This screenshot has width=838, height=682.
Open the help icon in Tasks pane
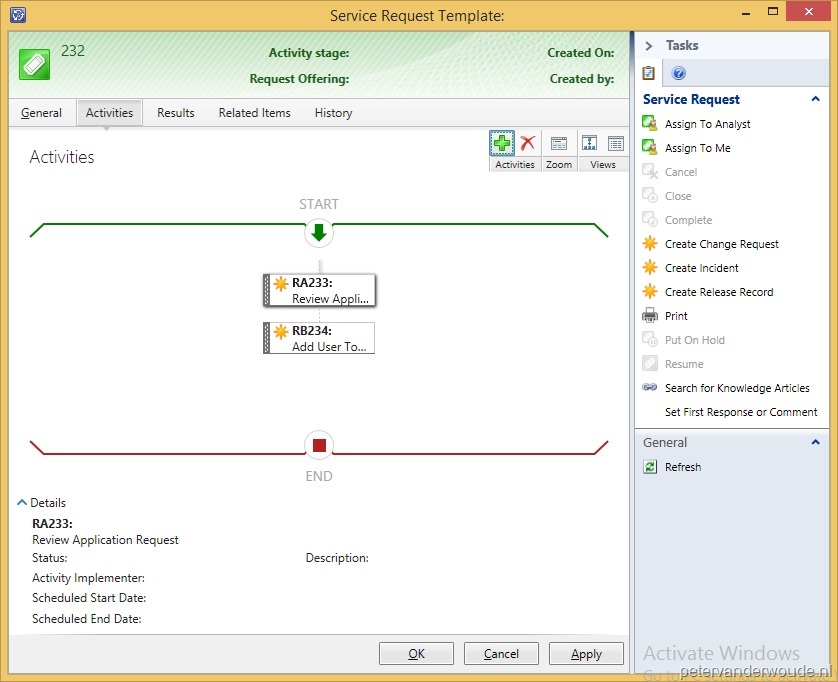click(x=679, y=73)
